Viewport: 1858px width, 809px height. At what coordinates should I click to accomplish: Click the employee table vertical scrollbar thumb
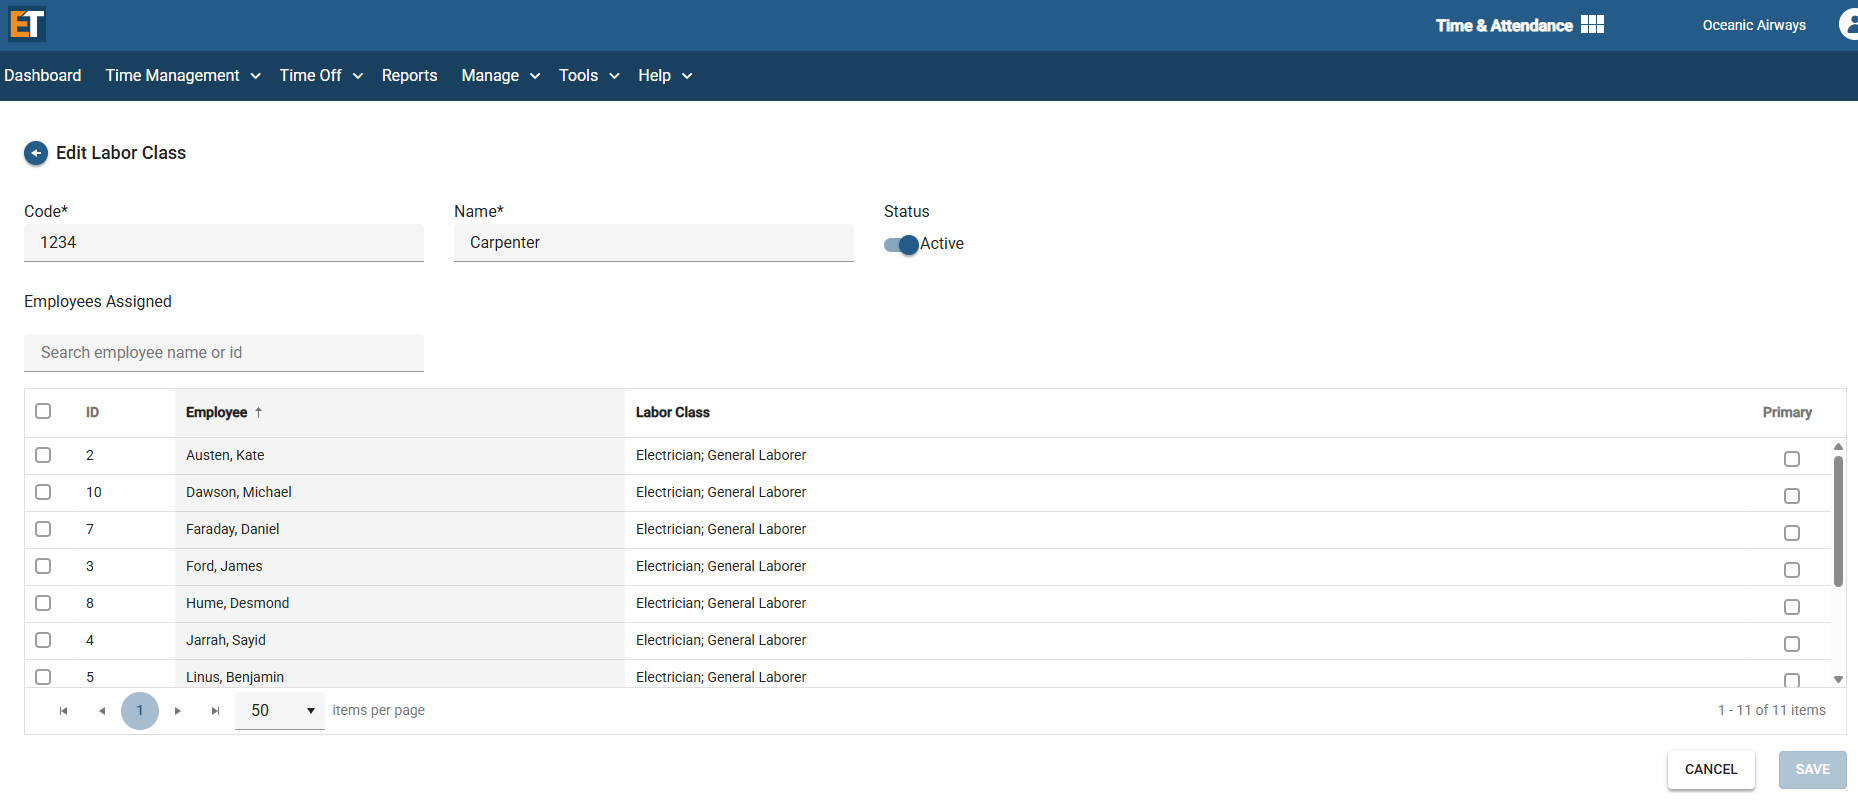point(1838,521)
